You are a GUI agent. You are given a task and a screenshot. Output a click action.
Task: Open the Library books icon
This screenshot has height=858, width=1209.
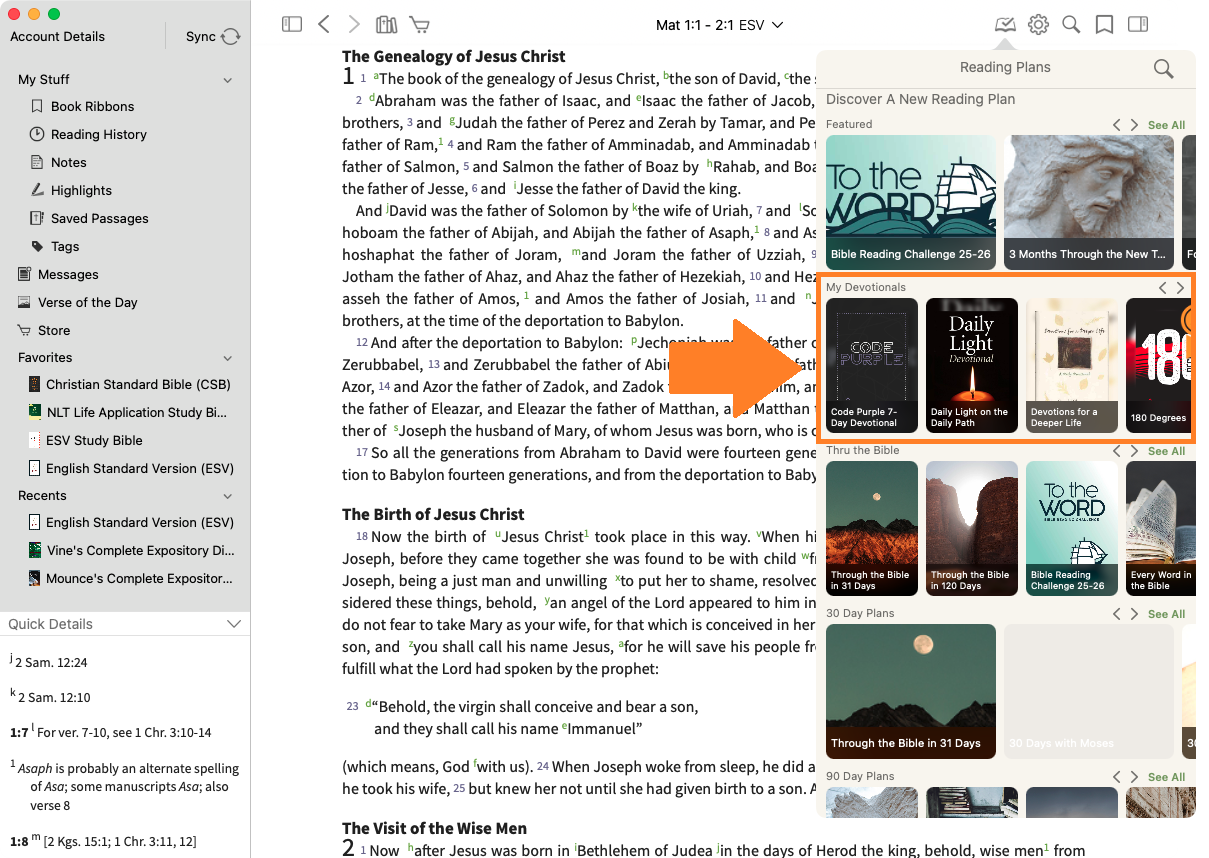click(x=386, y=24)
